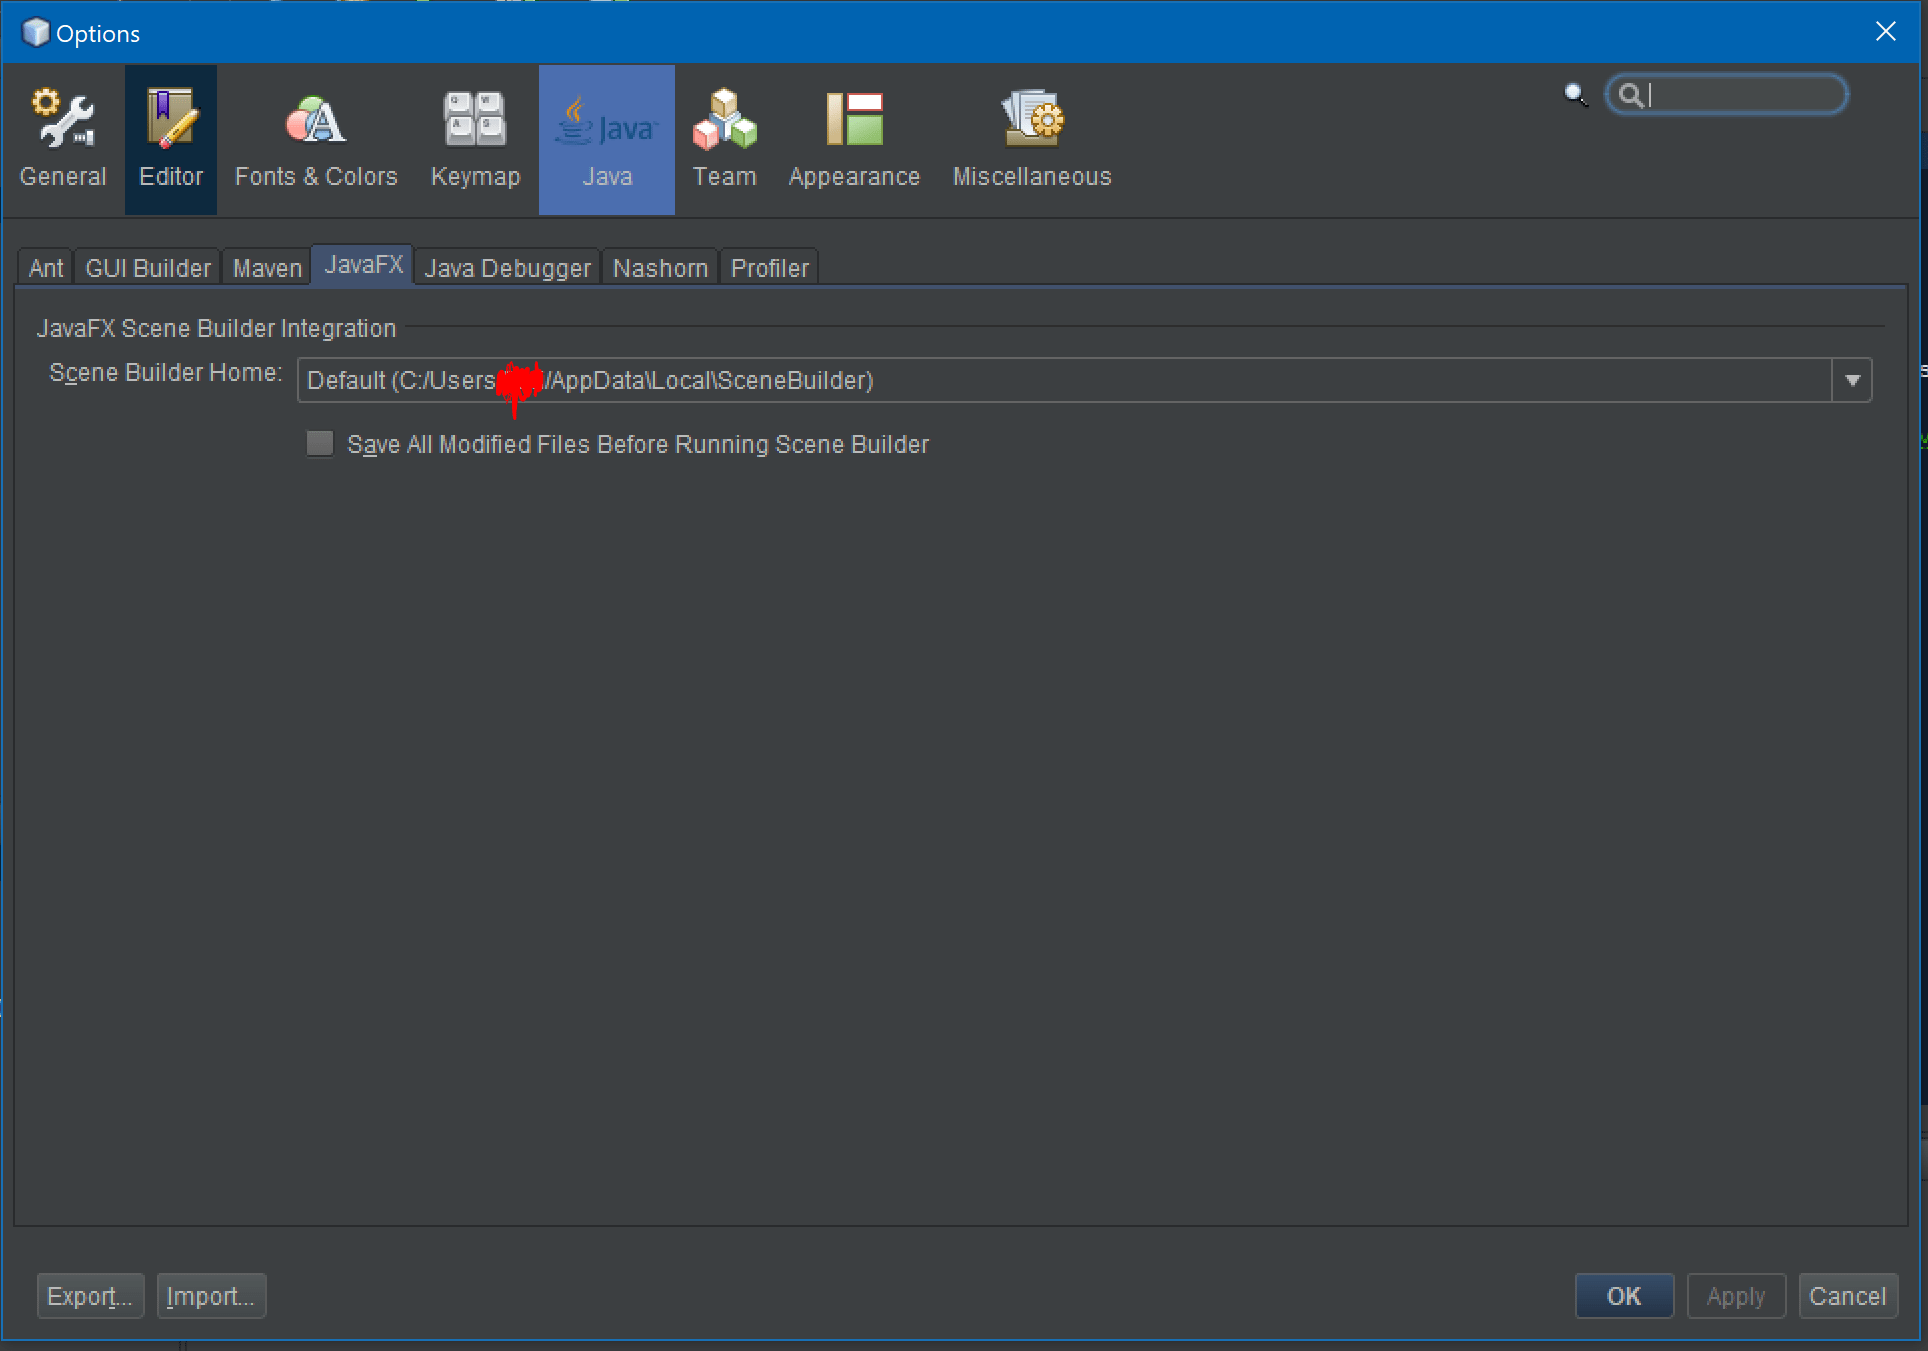Screen dimensions: 1928x1351
Task: Open the Team options category
Action: tap(724, 140)
